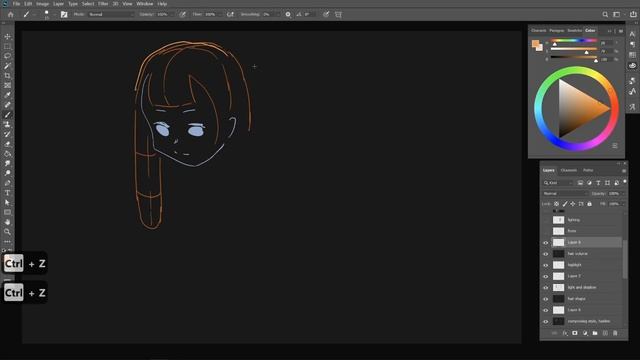Hide the hair shape layer
640x360 pixels.
click(546, 299)
